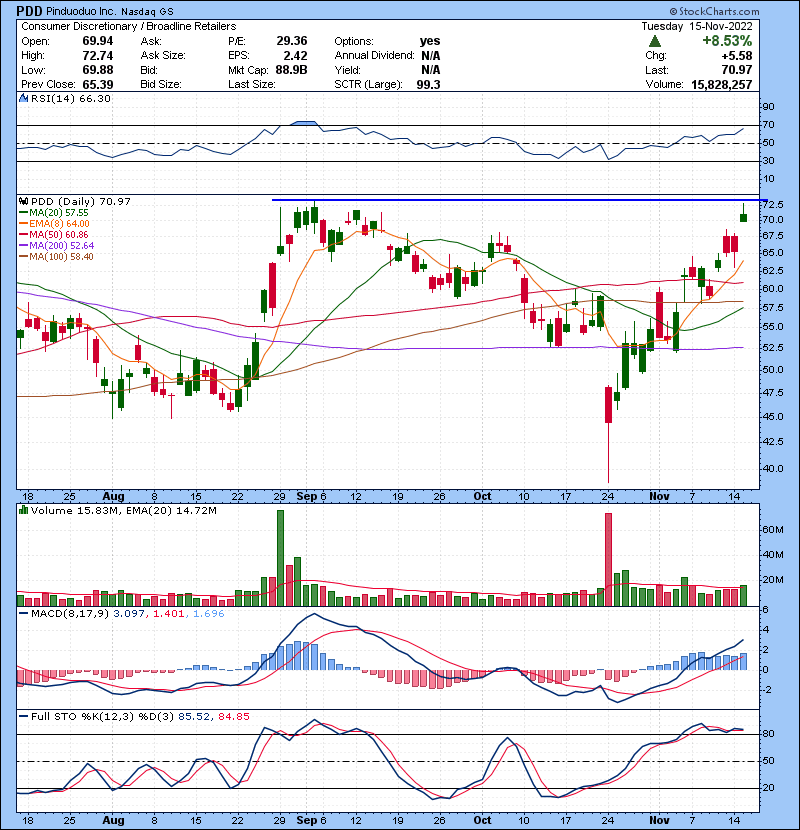The width and height of the screenshot is (800, 830).
Task: Click the EPS value 2.42
Action: point(295,55)
